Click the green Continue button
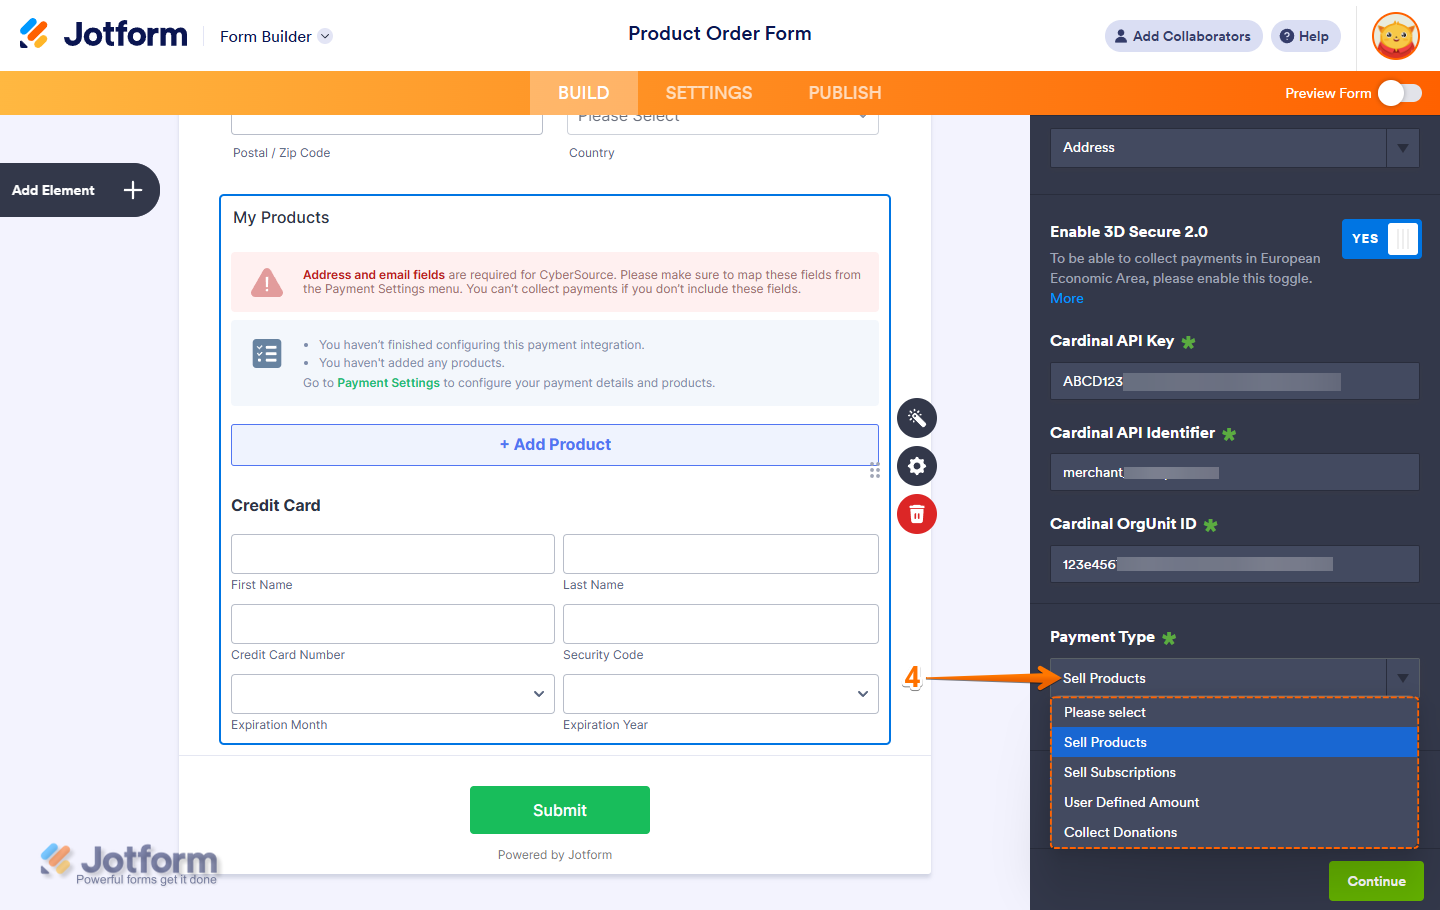 click(1375, 881)
